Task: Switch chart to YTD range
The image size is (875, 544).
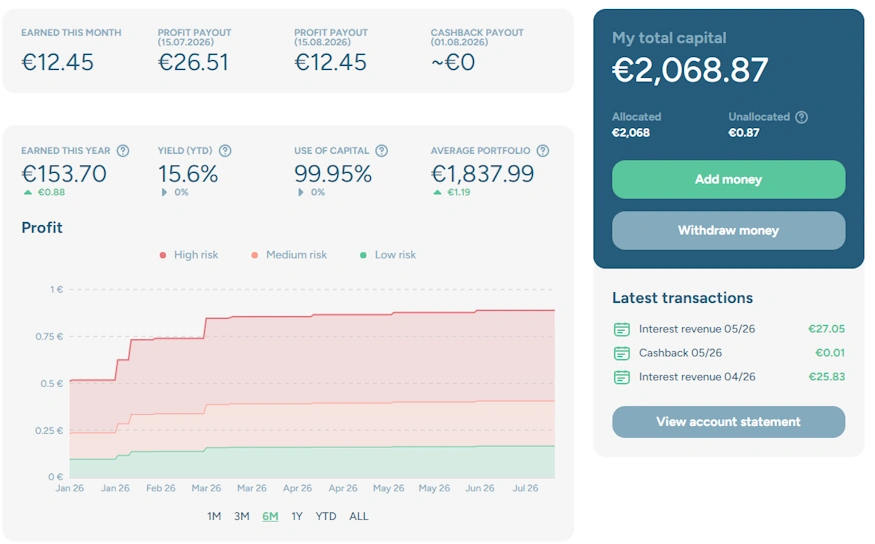Action: point(326,516)
